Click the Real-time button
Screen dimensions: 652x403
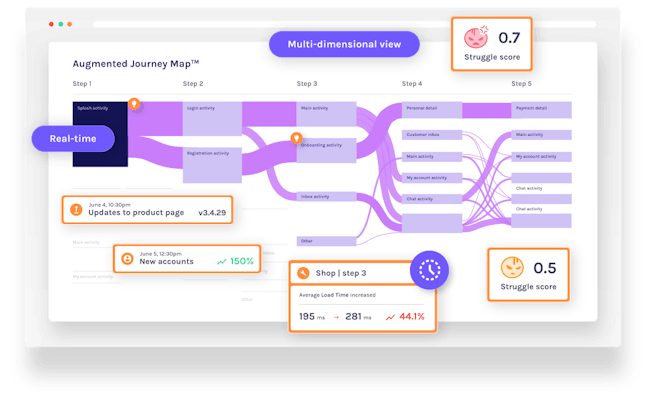pyautogui.click(x=73, y=138)
